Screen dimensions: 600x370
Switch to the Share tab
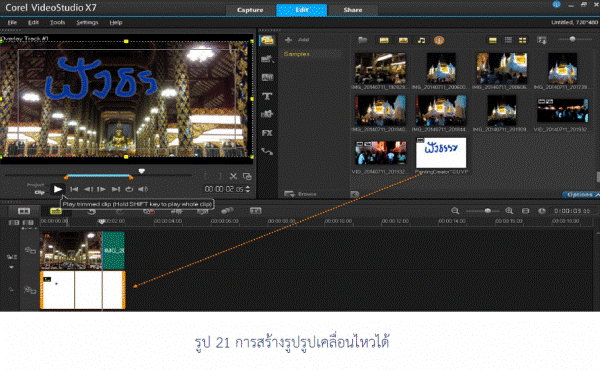click(x=352, y=10)
